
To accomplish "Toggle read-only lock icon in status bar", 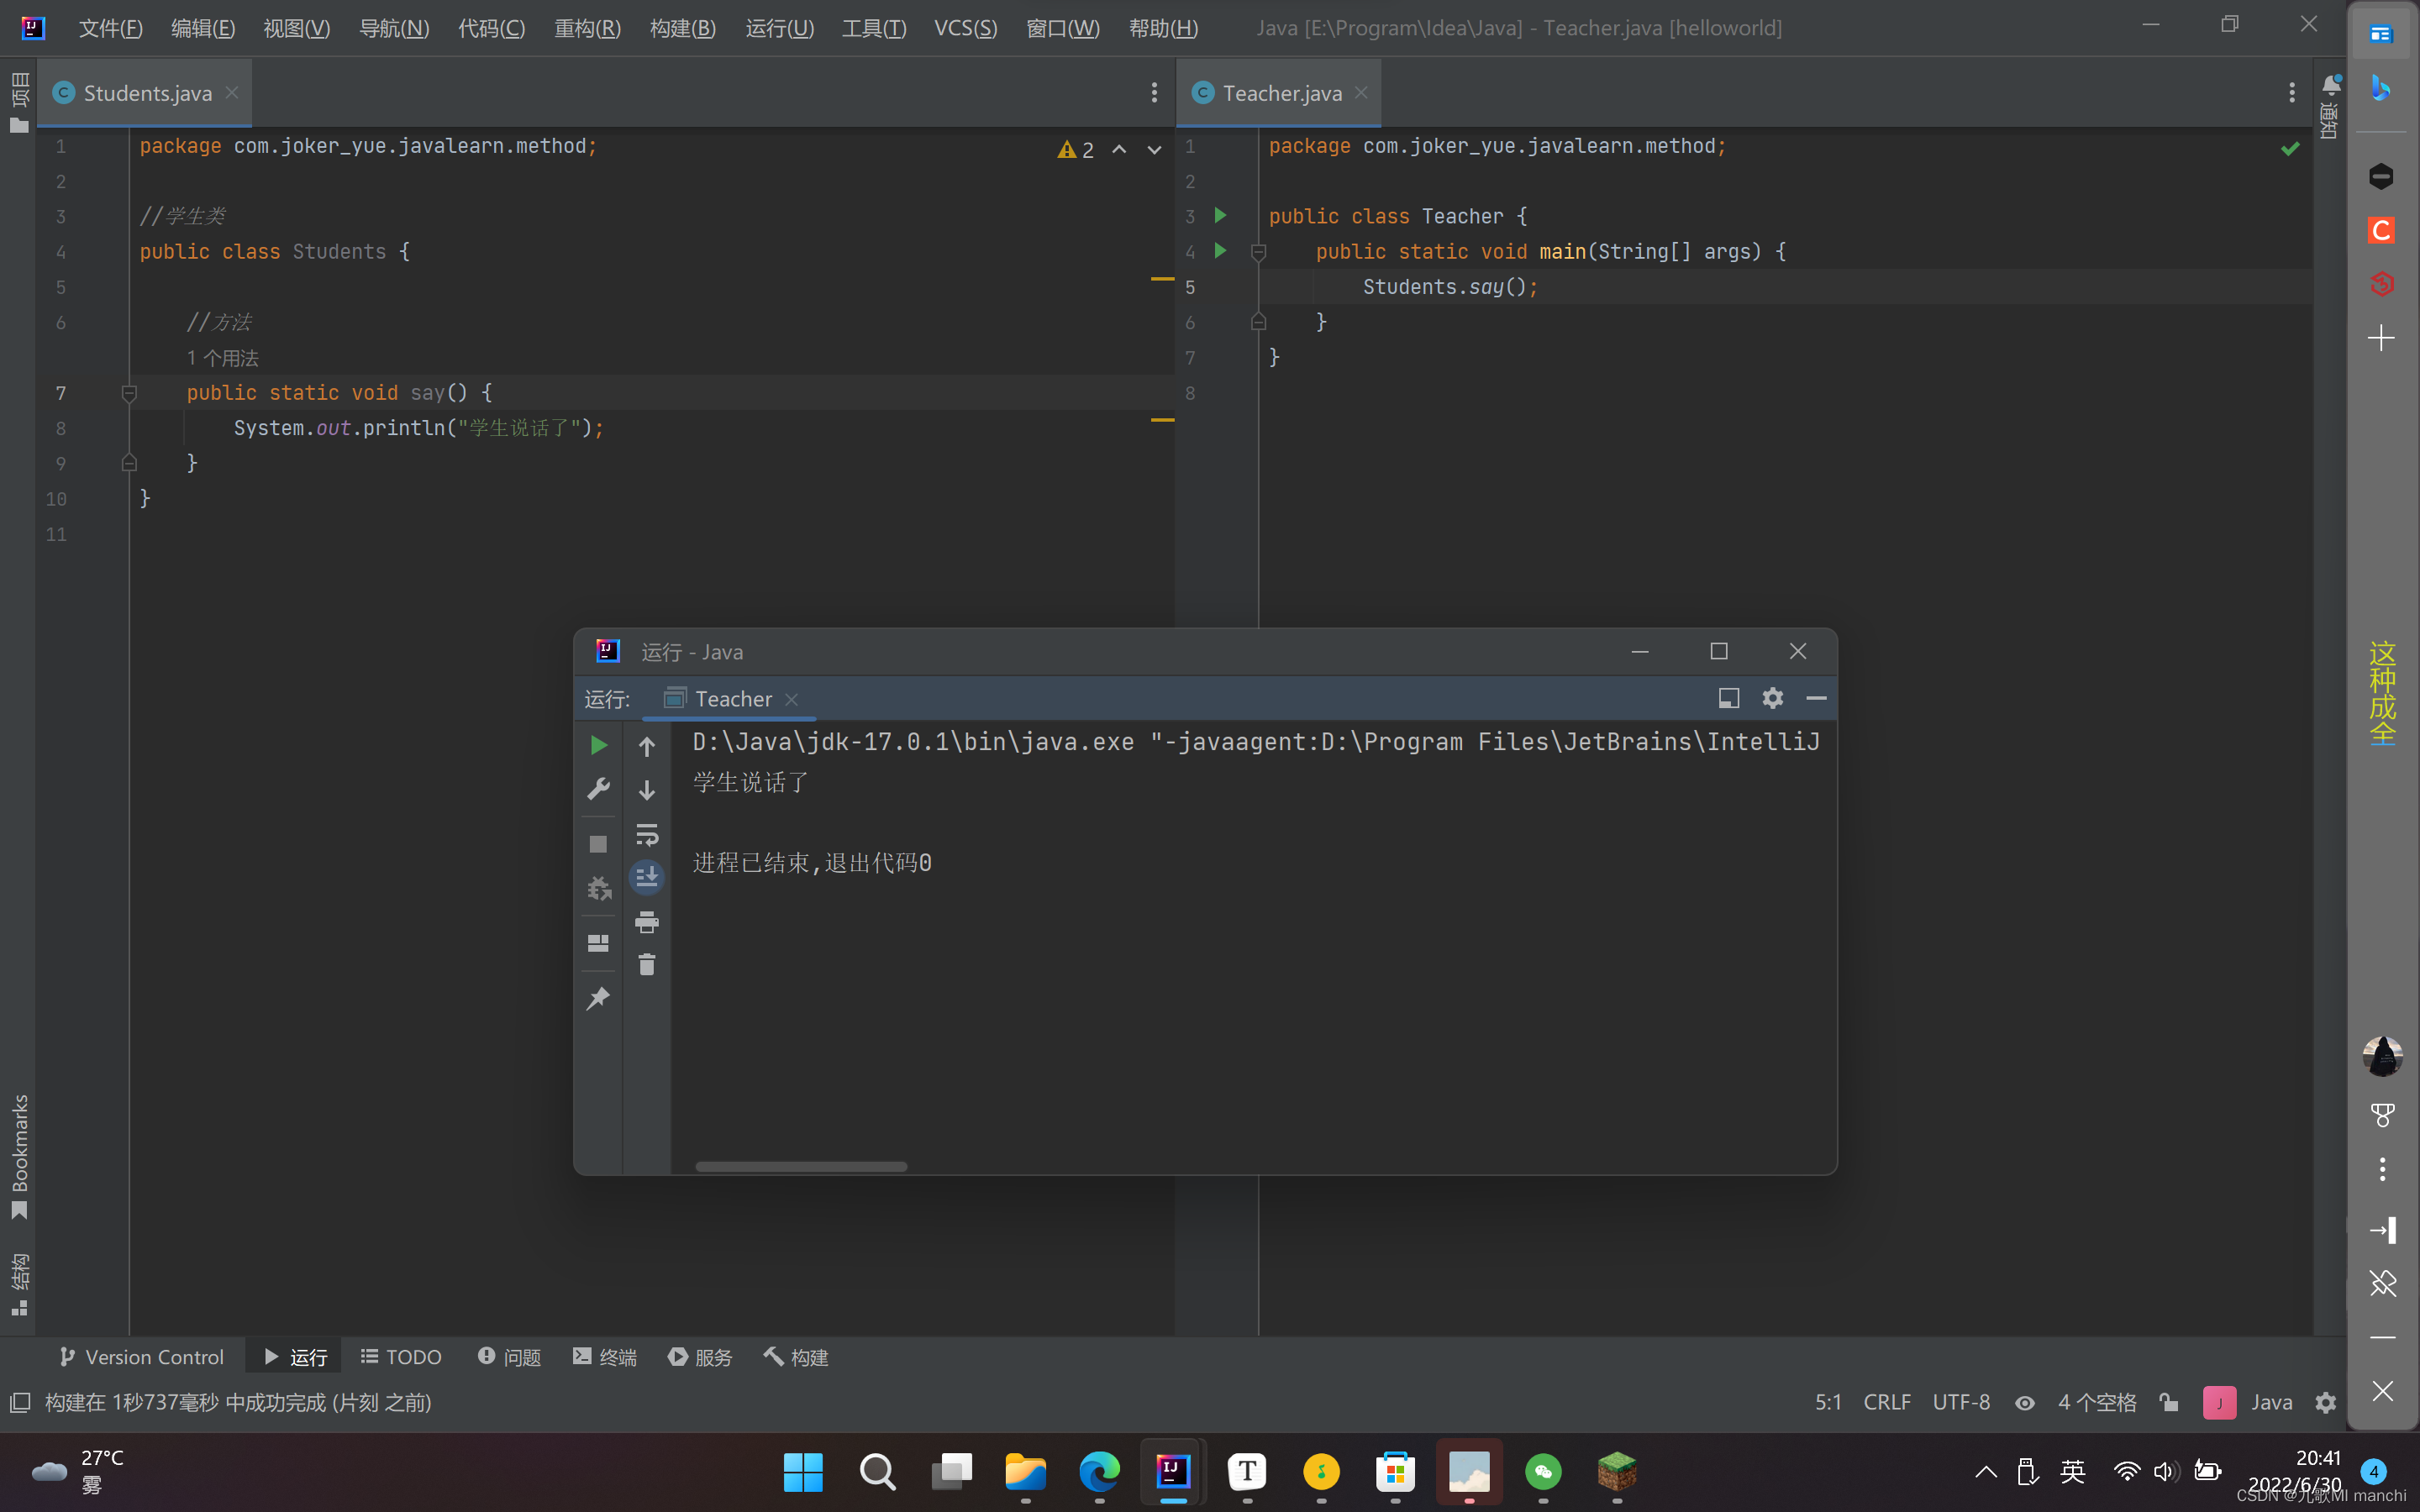I will pos(2168,1402).
